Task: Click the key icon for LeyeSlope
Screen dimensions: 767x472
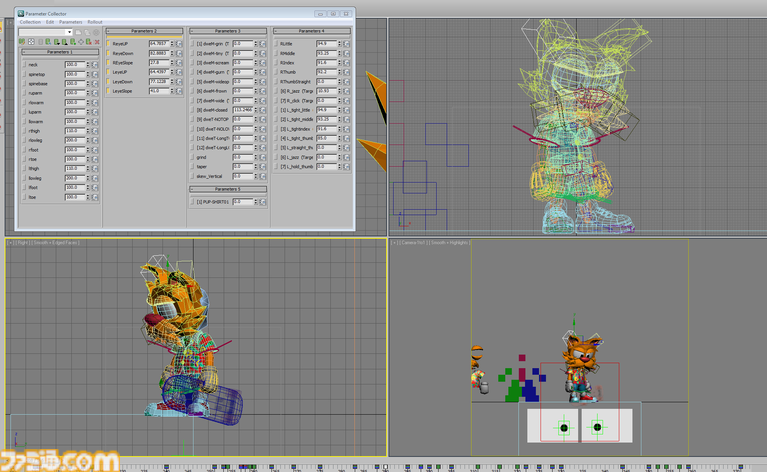Action: [179, 91]
